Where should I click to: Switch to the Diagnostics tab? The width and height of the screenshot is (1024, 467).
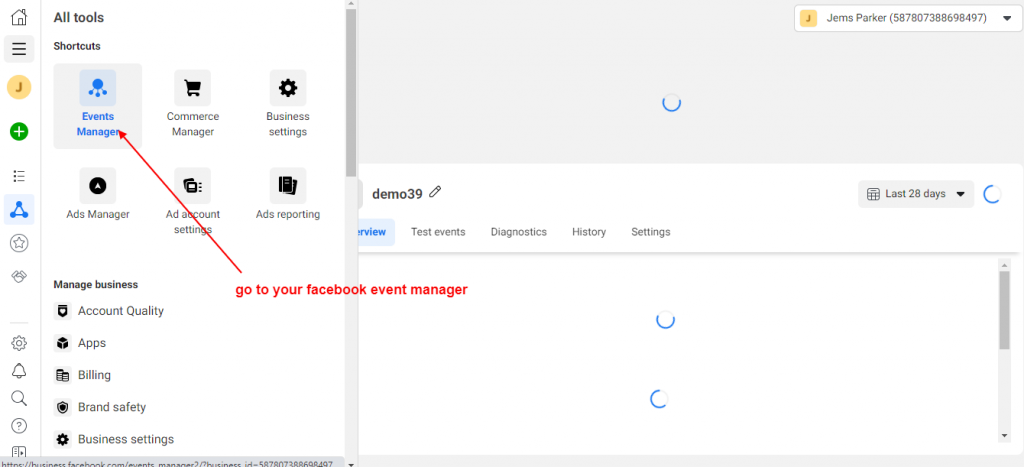tap(519, 232)
